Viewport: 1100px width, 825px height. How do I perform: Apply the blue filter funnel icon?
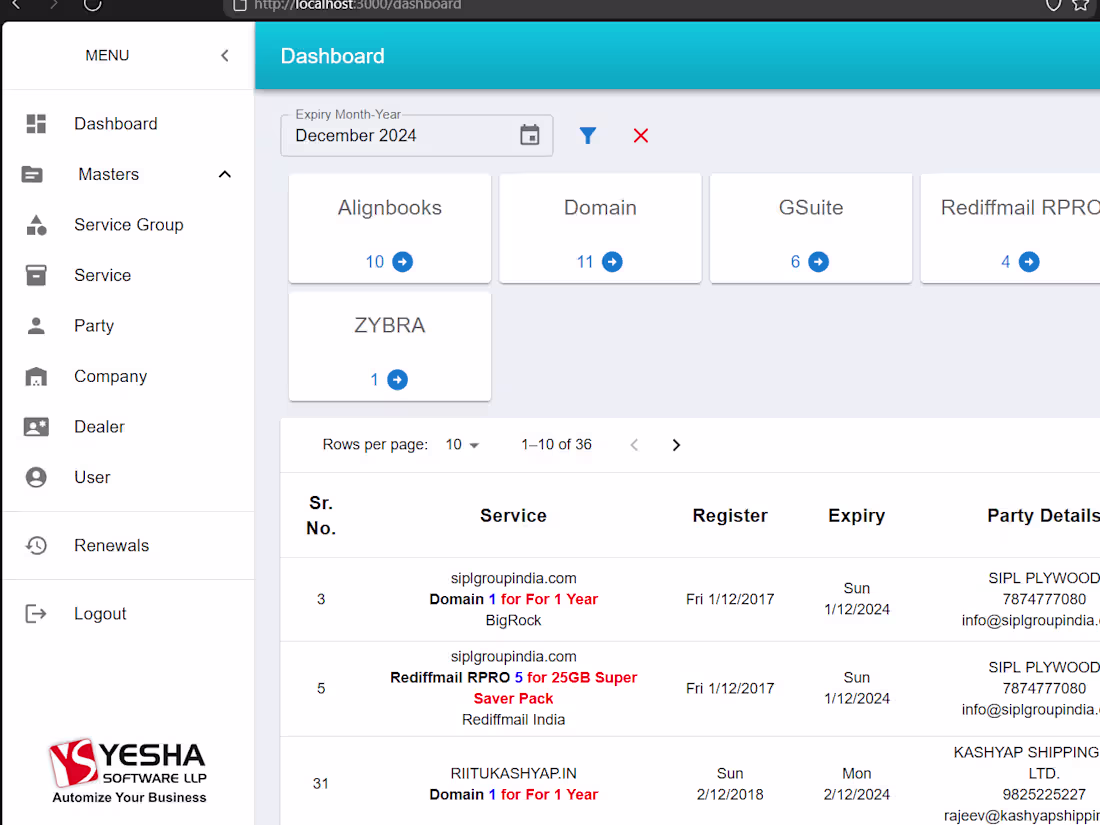[x=588, y=135]
